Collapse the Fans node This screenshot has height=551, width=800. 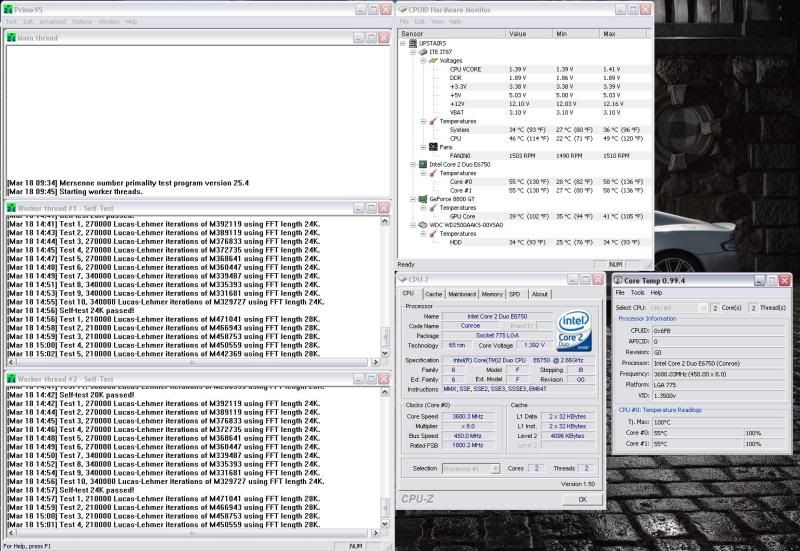coord(423,147)
